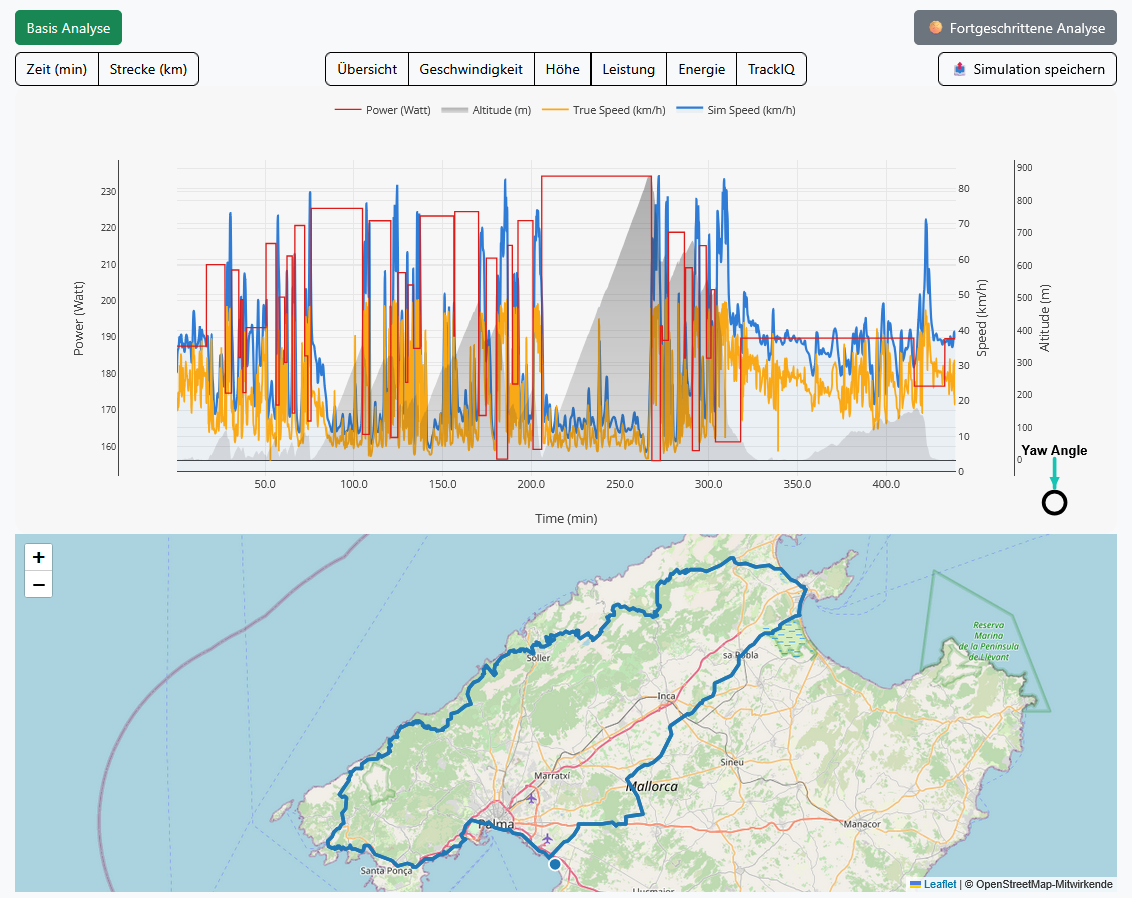The image size is (1132, 898).
Task: Open the TrackIQ tab
Action: (x=771, y=69)
